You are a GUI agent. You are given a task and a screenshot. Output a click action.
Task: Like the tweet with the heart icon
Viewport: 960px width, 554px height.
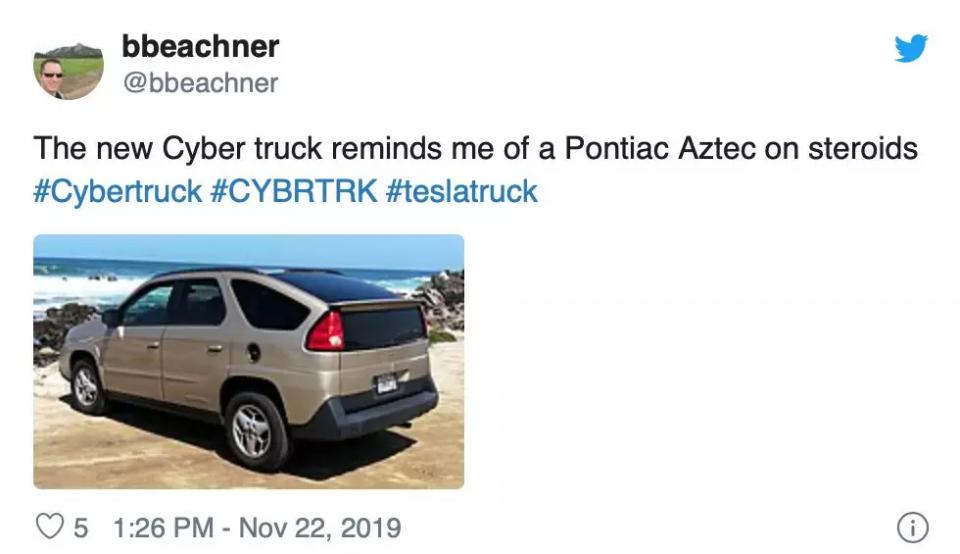point(50,526)
